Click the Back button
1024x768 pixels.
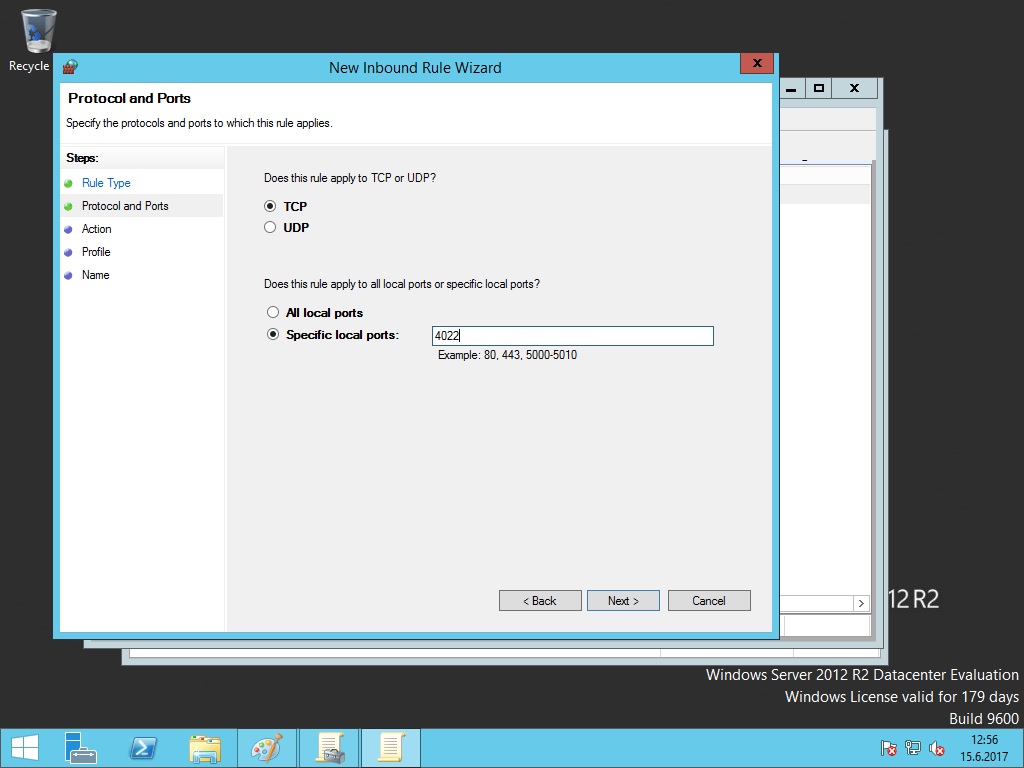(540, 600)
